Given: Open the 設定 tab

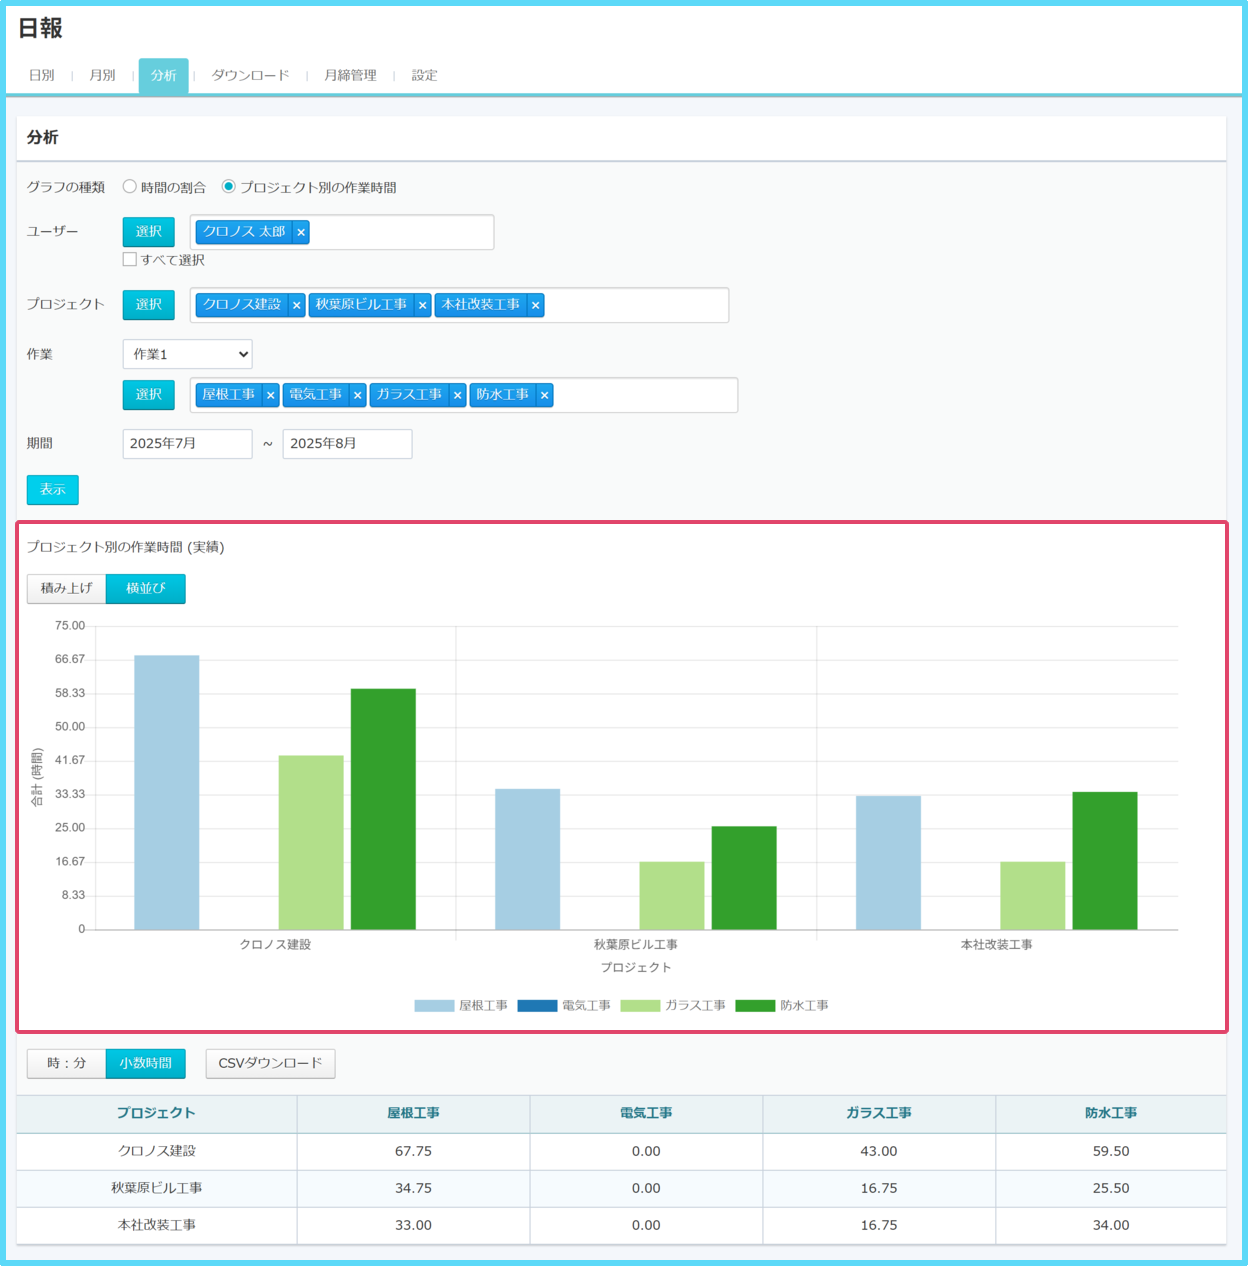Looking at the screenshot, I should pyautogui.click(x=425, y=76).
